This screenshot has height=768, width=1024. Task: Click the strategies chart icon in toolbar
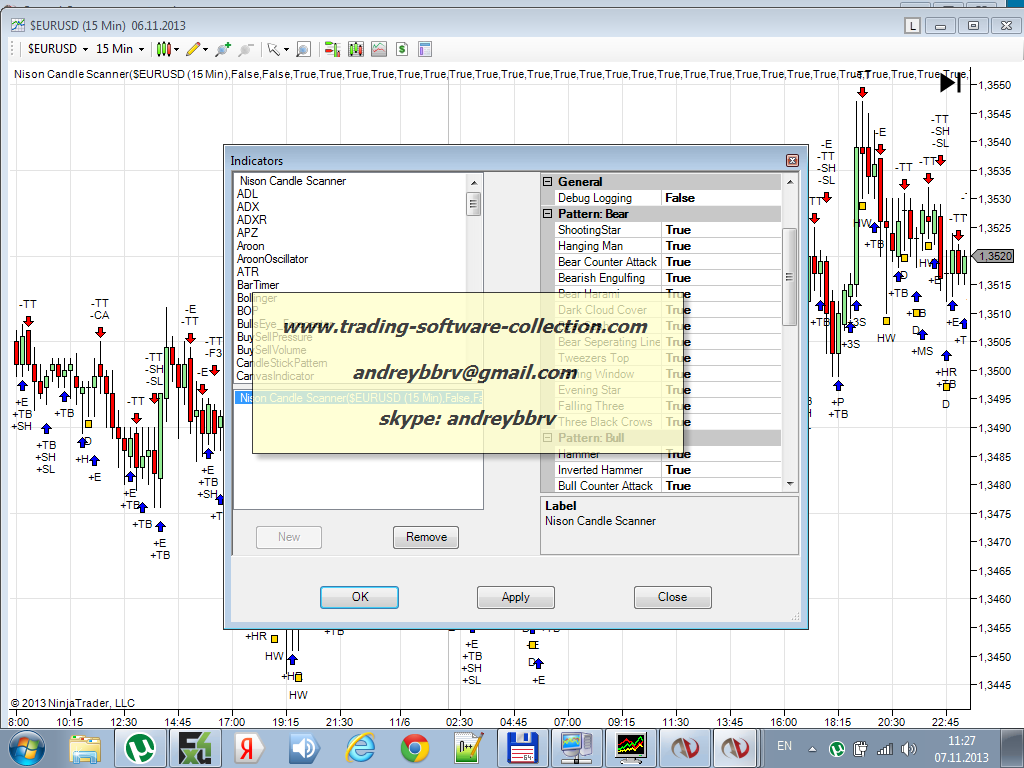click(379, 48)
